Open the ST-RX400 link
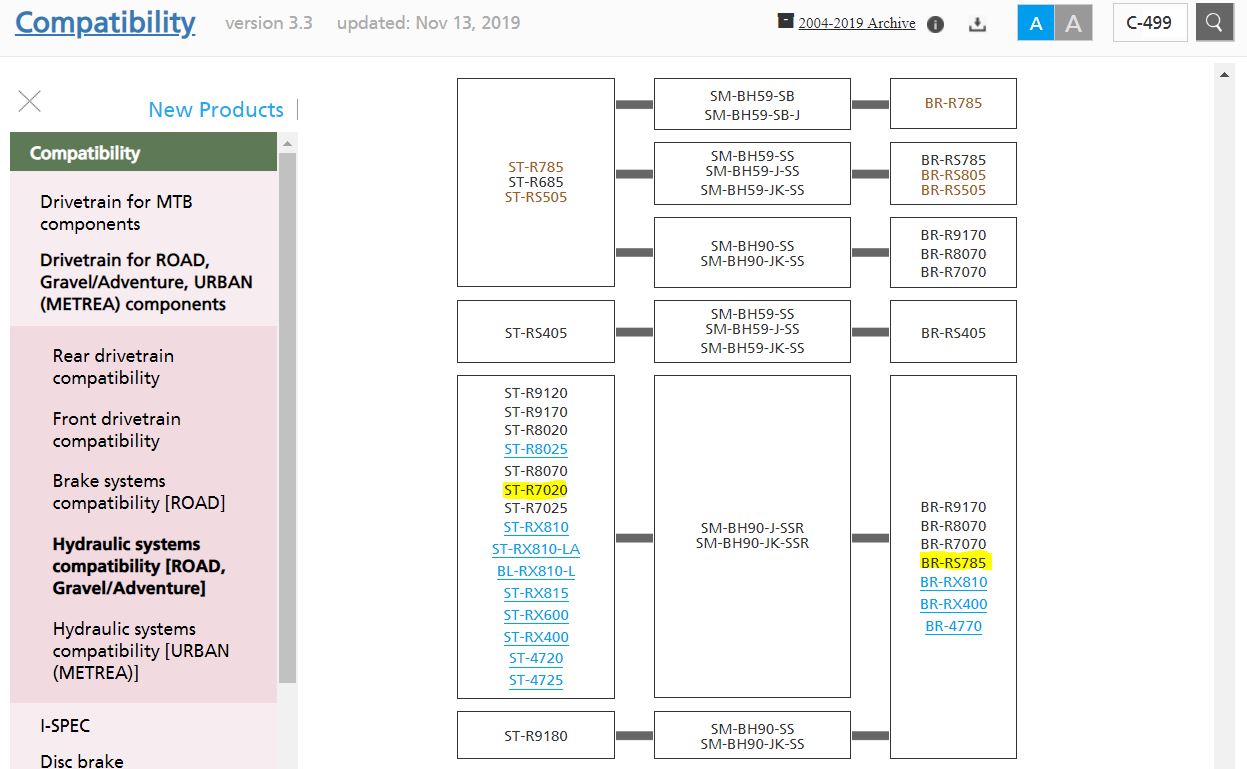1247x769 pixels. [x=536, y=637]
